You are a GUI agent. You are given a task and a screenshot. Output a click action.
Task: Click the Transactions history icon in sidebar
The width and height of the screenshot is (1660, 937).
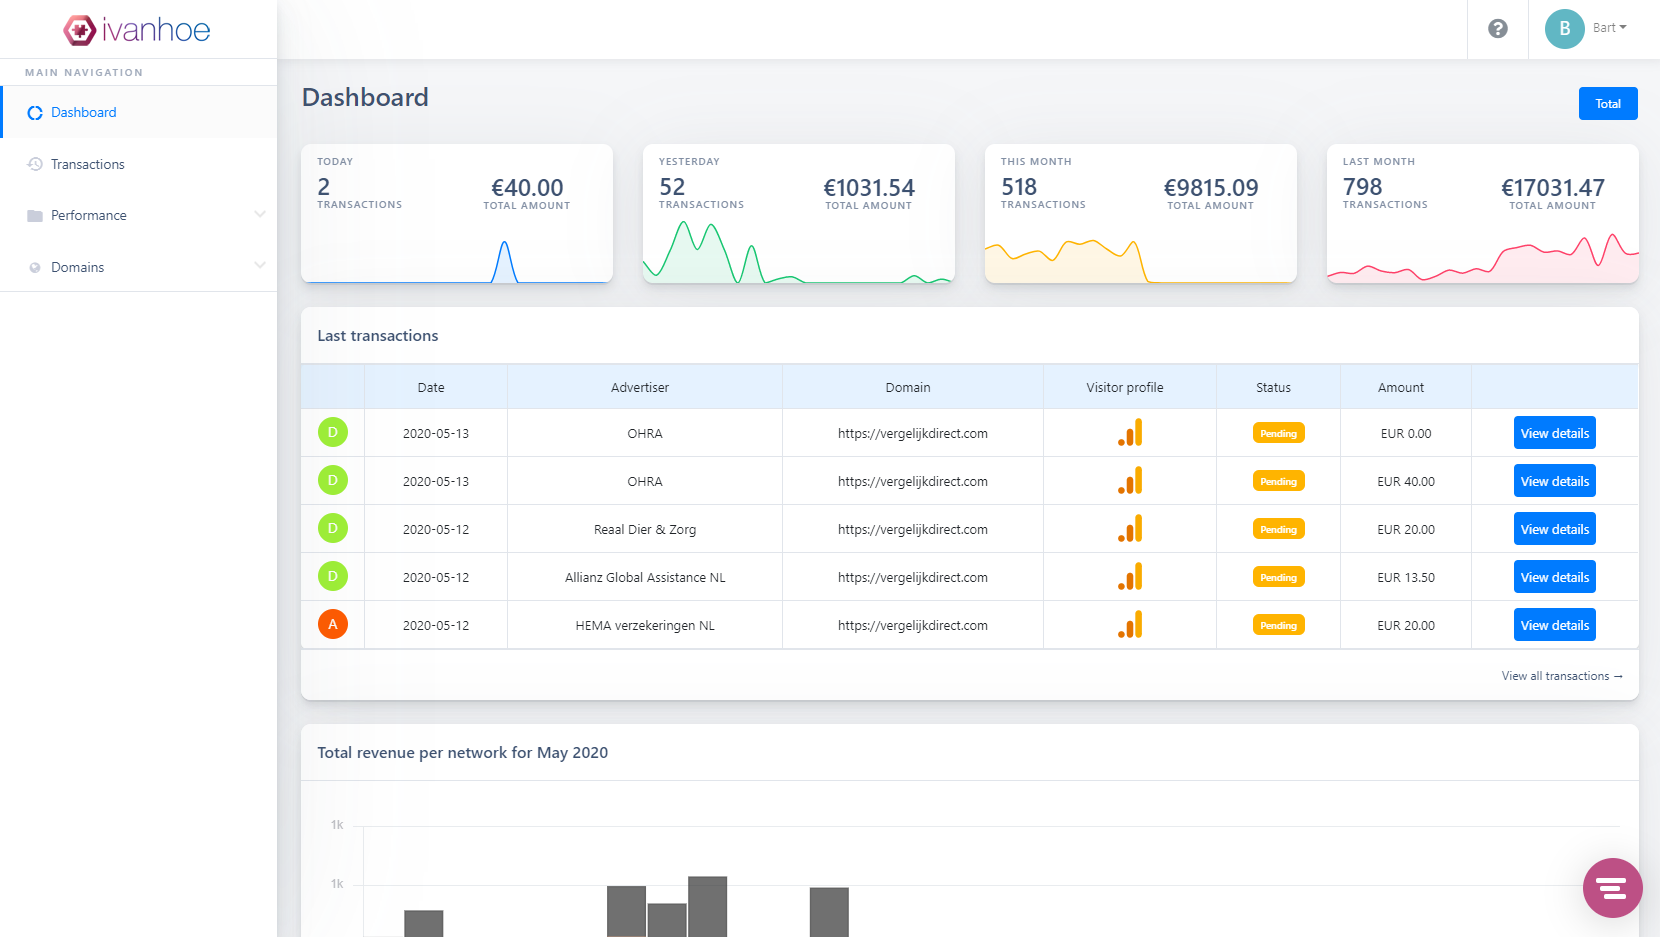pyautogui.click(x=35, y=164)
